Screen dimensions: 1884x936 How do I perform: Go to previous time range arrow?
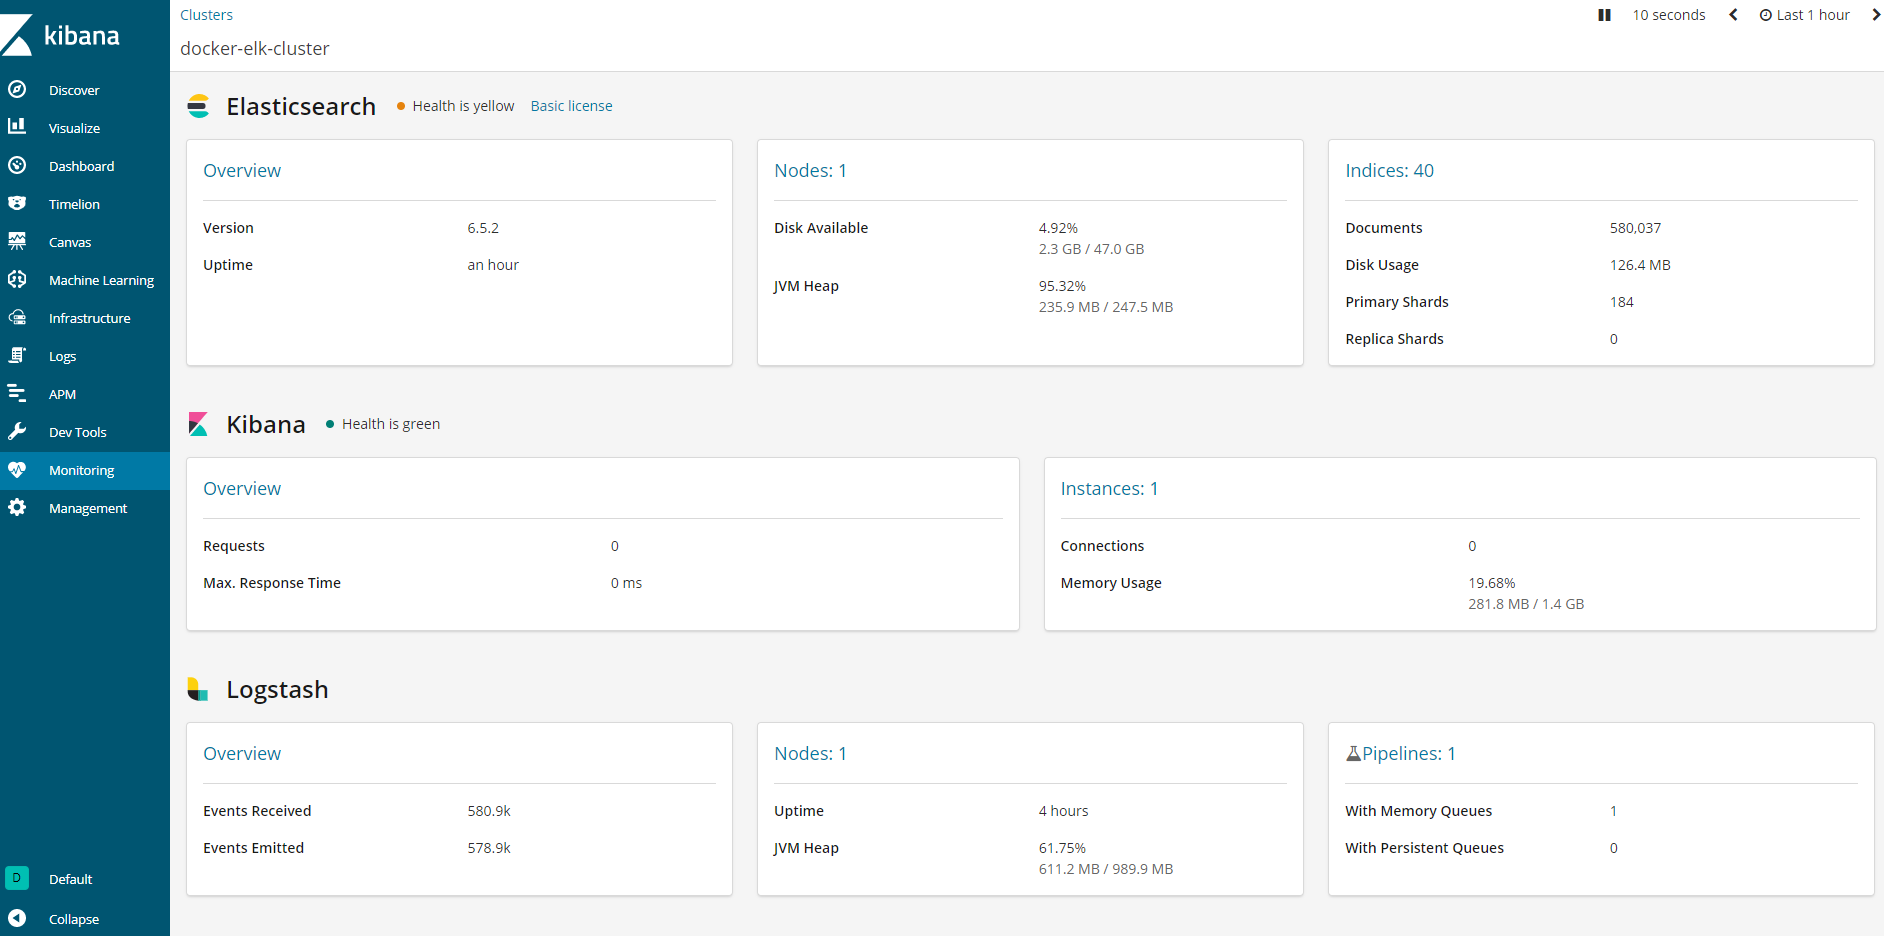(1733, 15)
